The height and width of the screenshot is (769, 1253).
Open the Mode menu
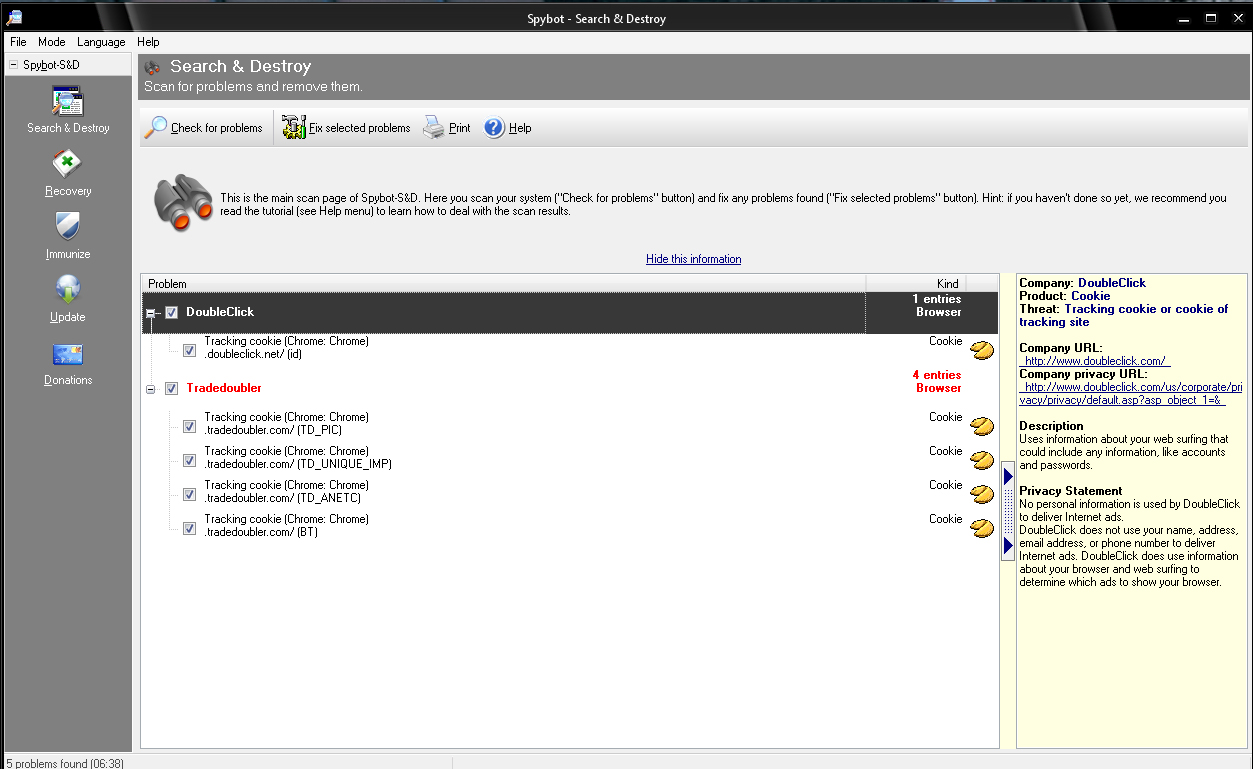[x=52, y=42]
